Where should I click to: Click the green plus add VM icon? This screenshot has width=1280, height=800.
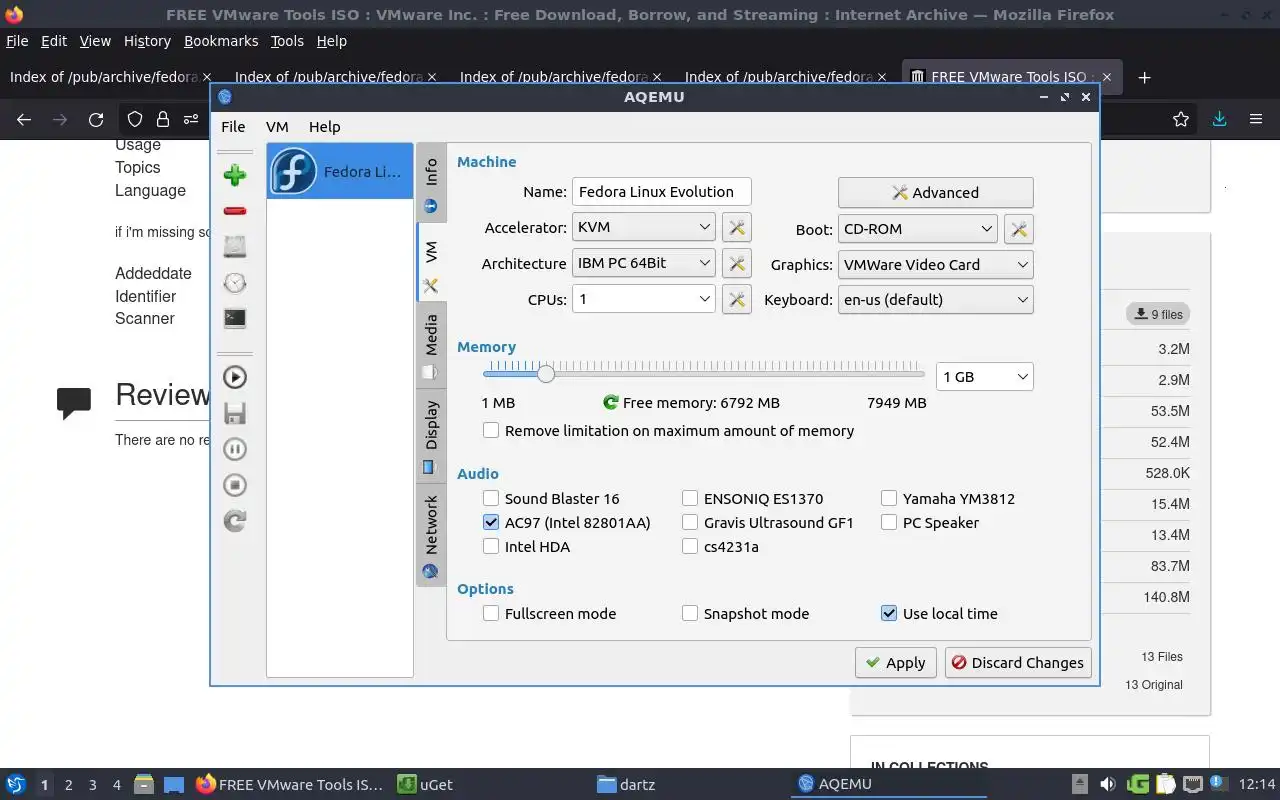[235, 175]
